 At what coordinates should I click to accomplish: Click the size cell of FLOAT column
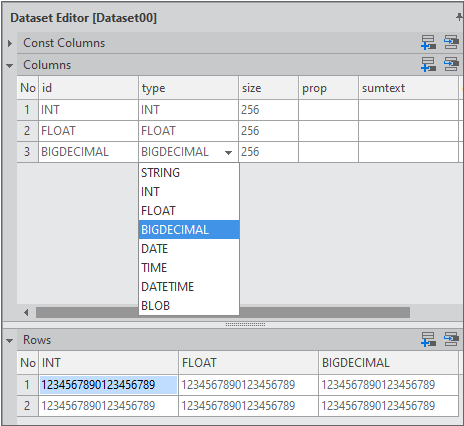coord(268,131)
